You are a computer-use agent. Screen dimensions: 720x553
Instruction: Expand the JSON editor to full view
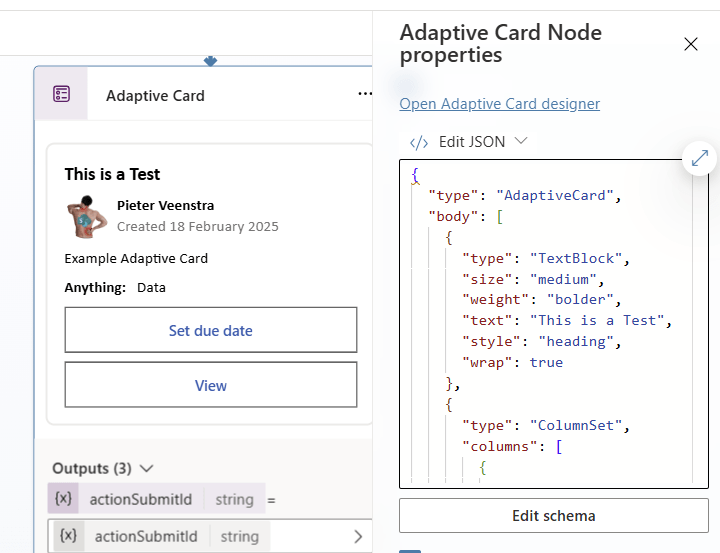tap(699, 158)
